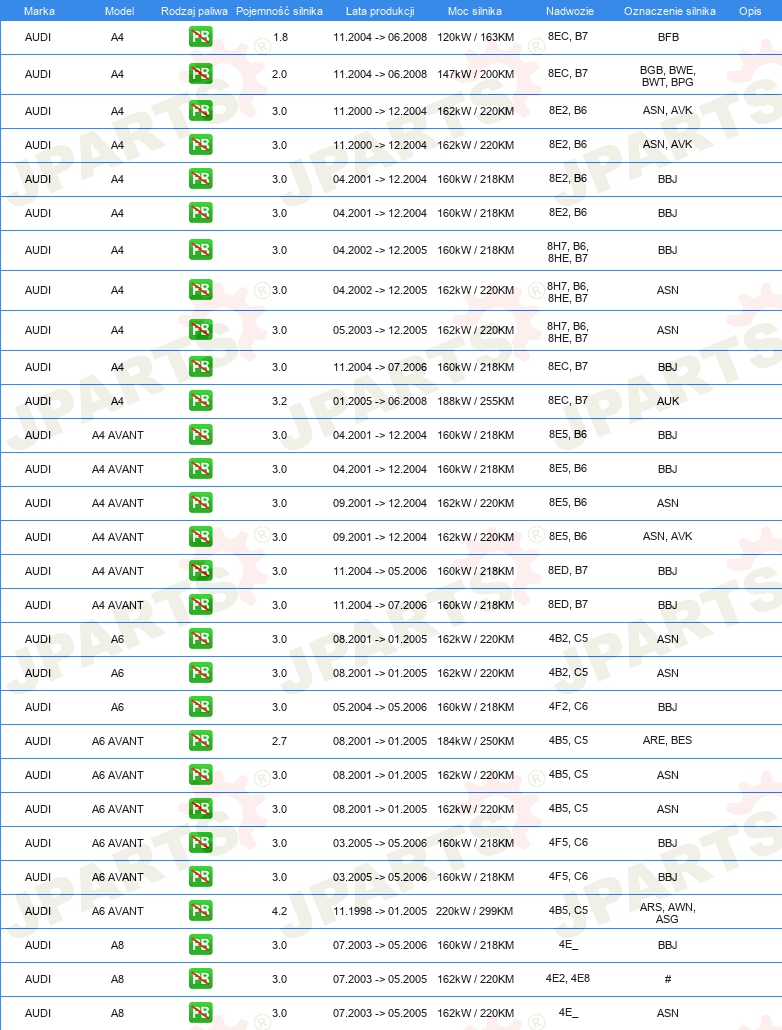Click the fuel icon in the A8 ASN row

[x=200, y=1012]
